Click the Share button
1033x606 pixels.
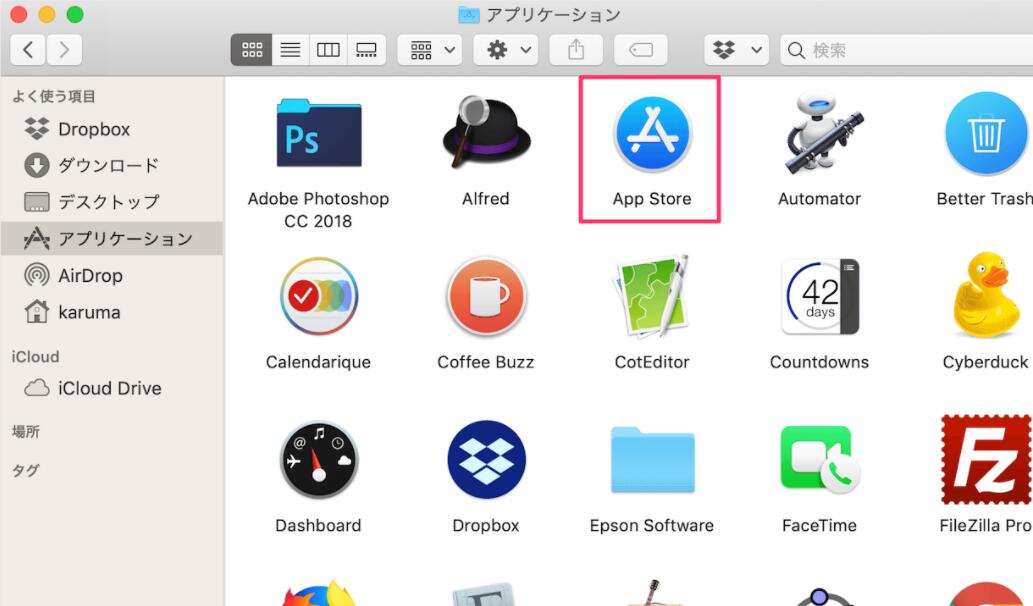575,49
